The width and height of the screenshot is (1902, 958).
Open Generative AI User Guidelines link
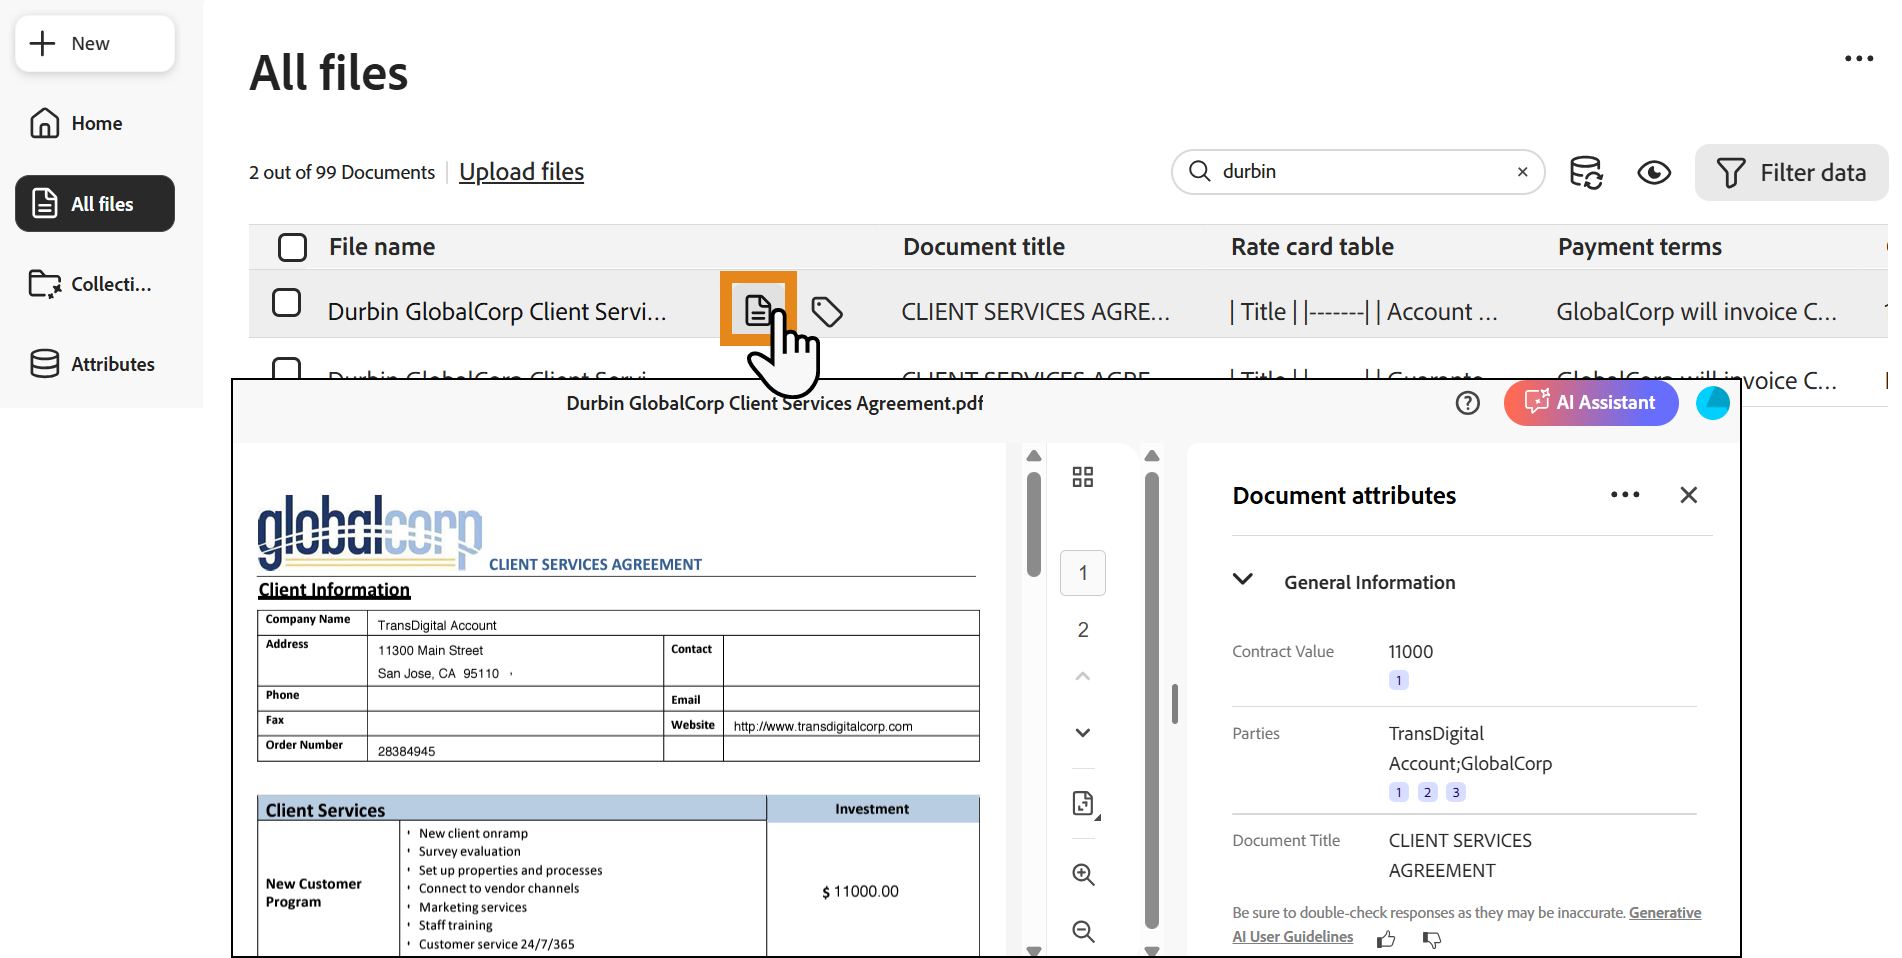click(1467, 925)
